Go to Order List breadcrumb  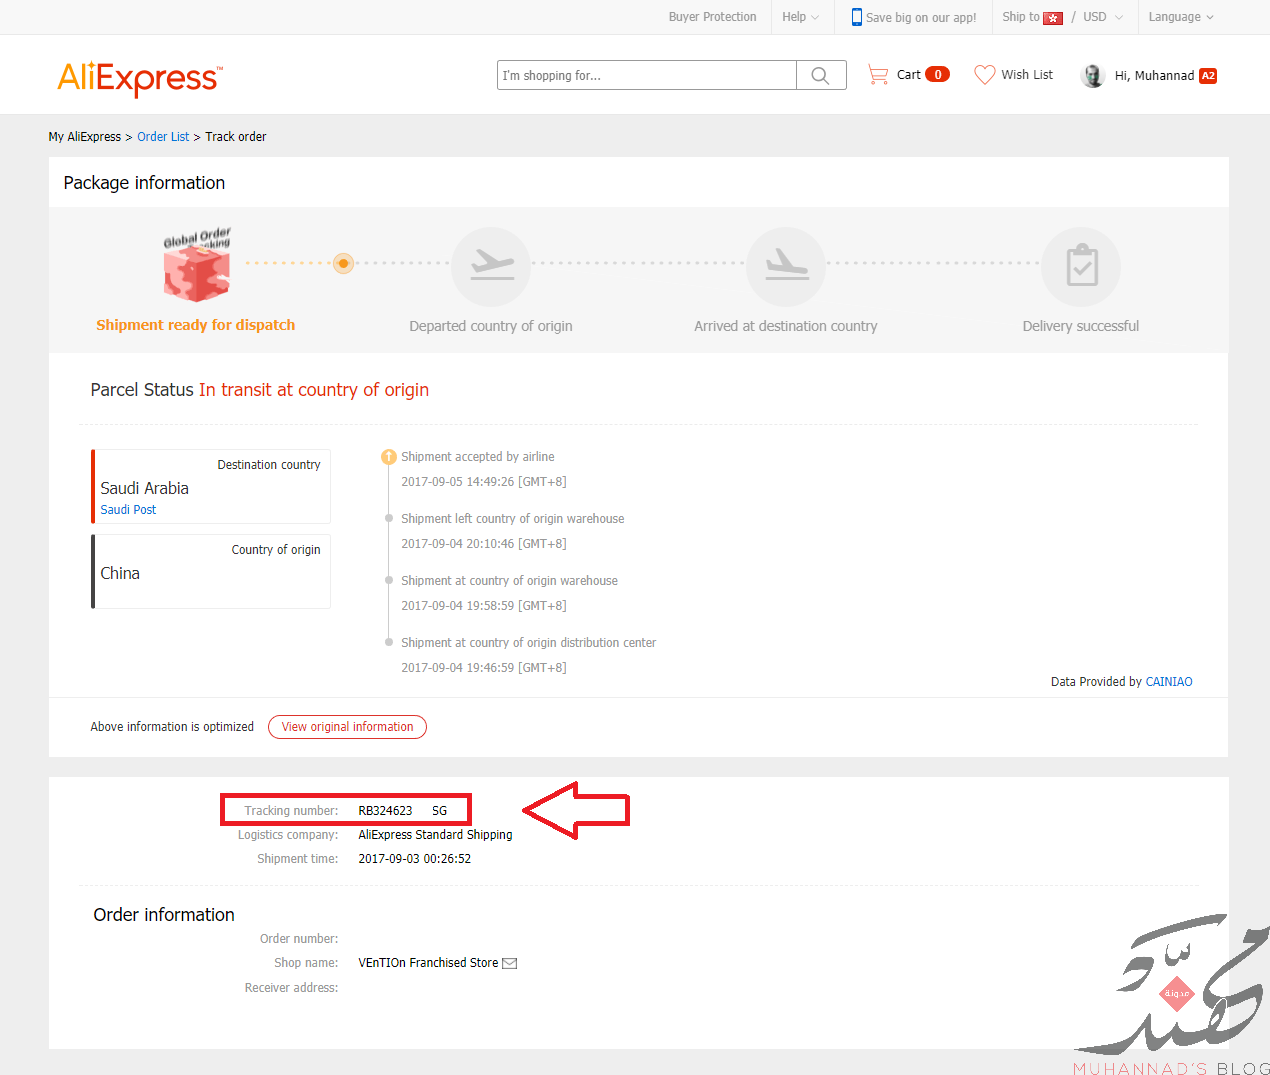[x=163, y=137]
